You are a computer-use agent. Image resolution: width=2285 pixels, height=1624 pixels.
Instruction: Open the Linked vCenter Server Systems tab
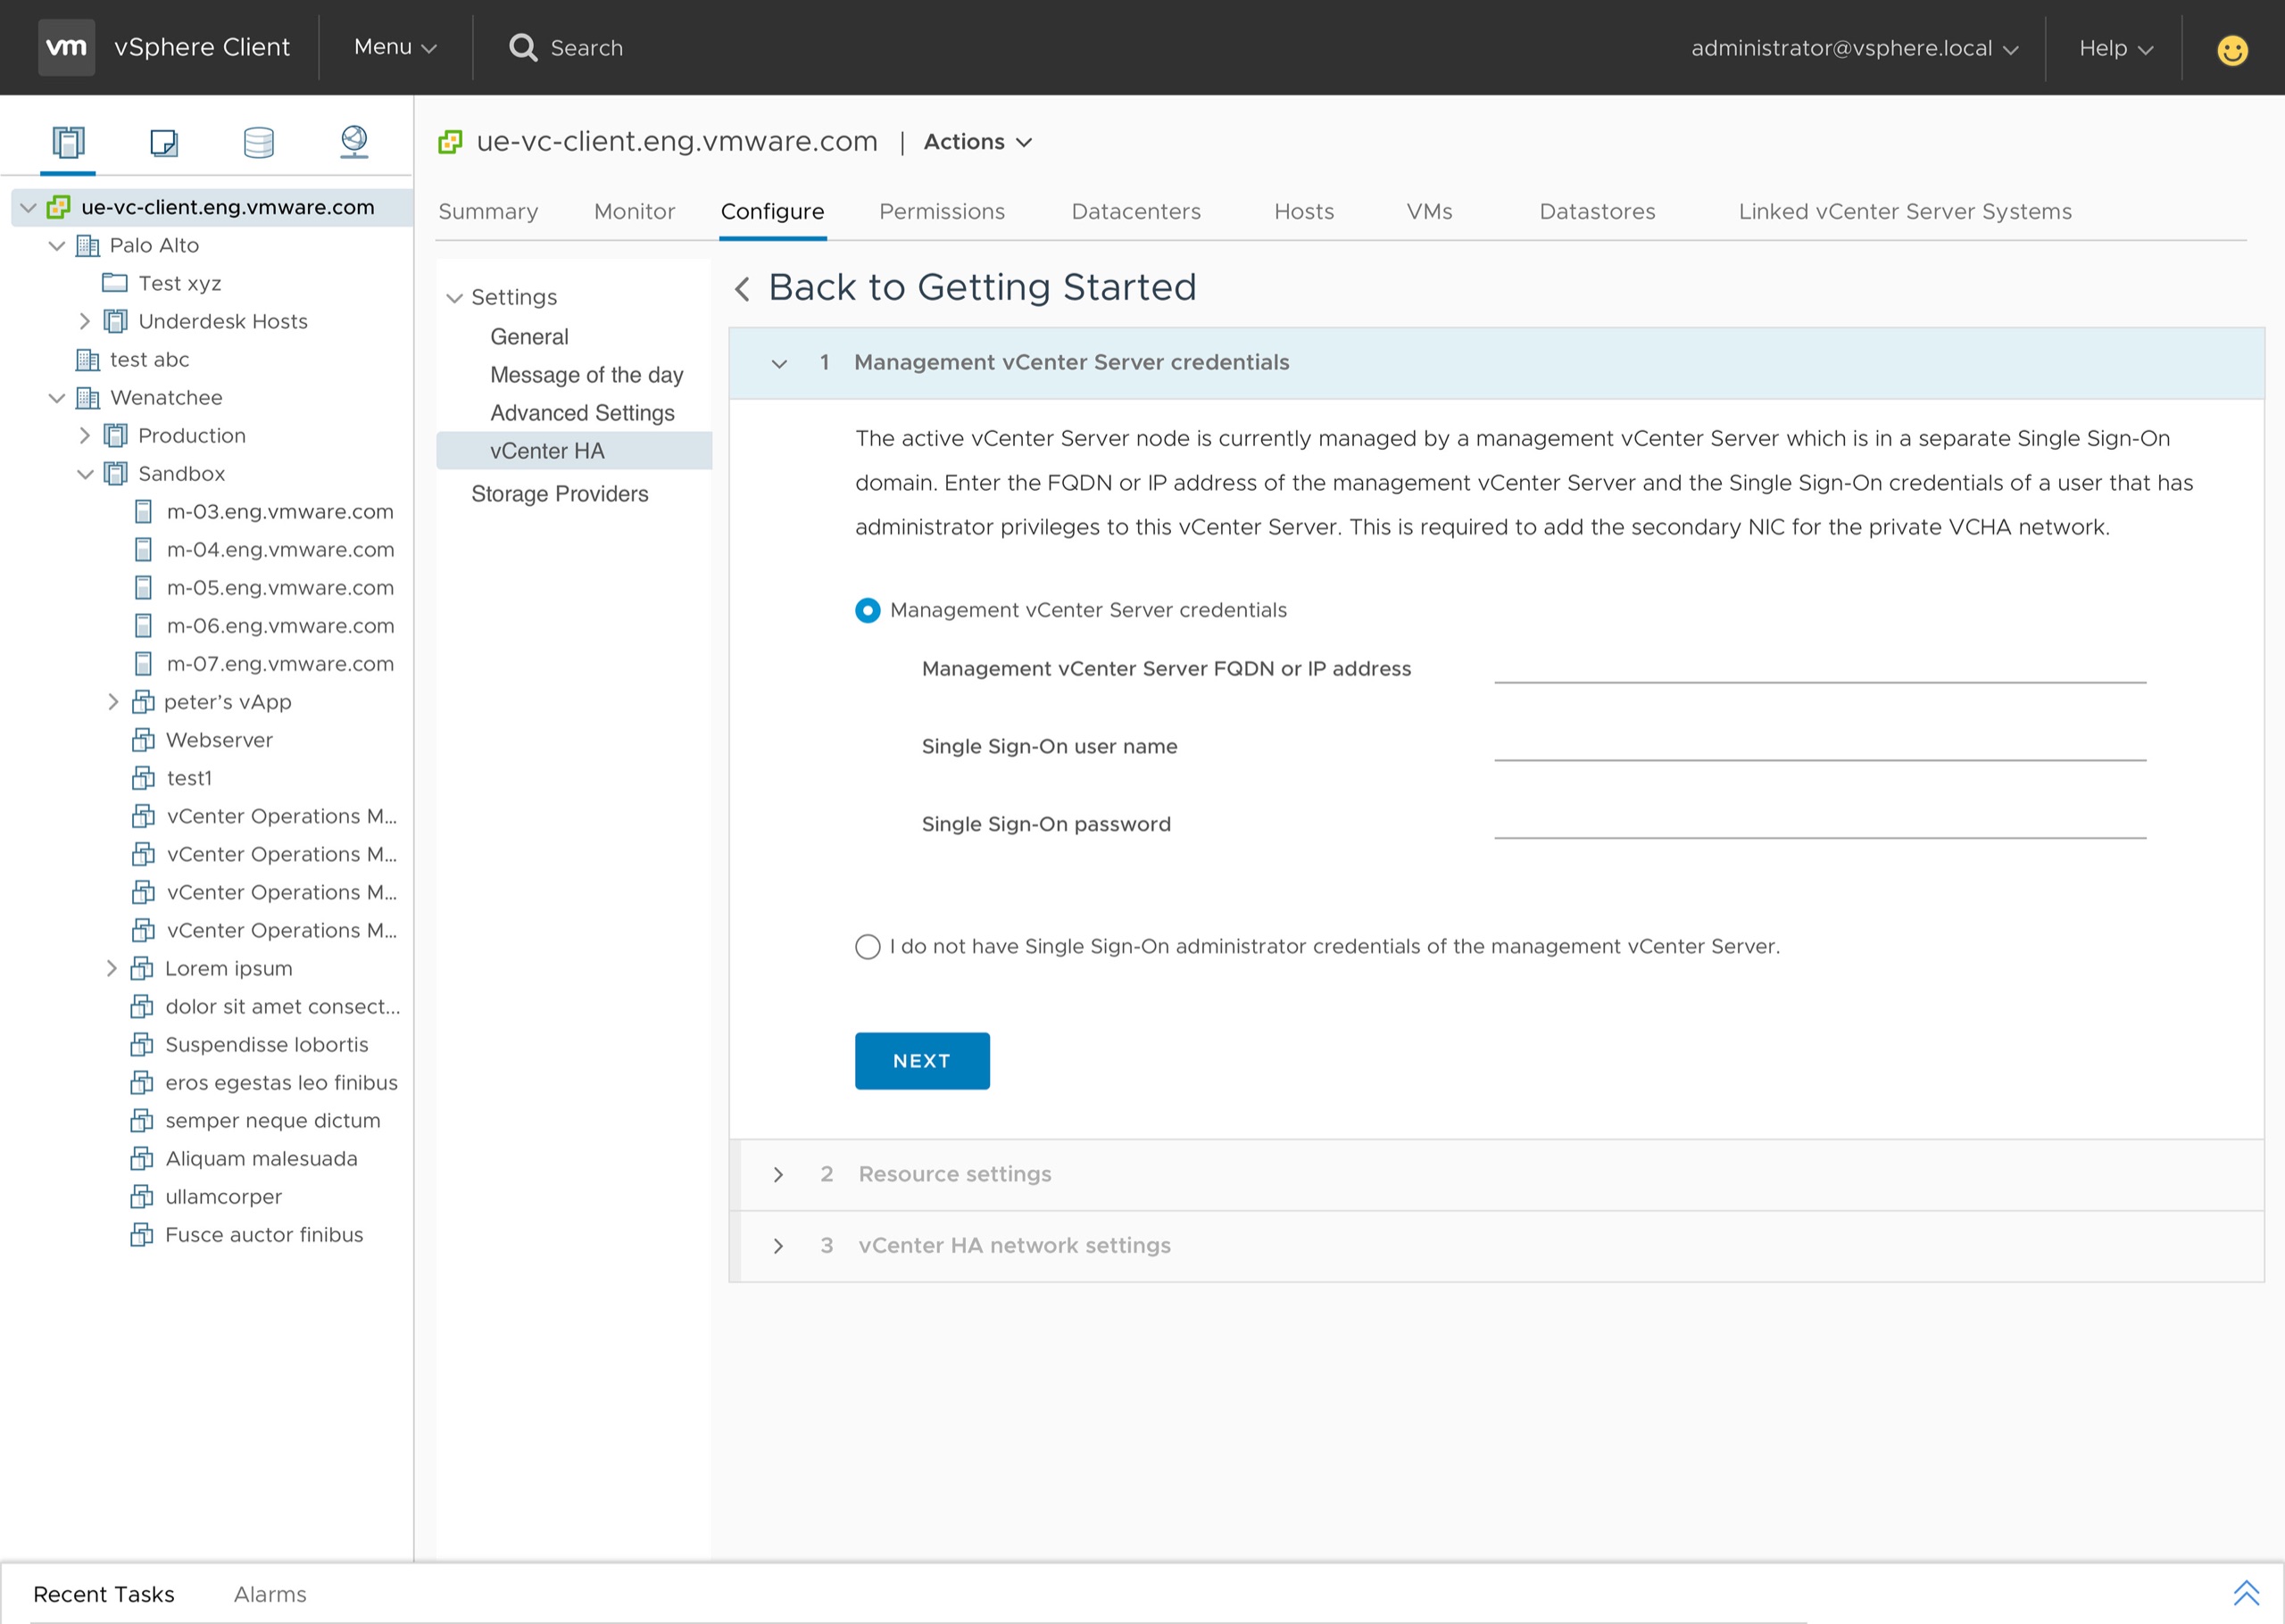pyautogui.click(x=1905, y=212)
